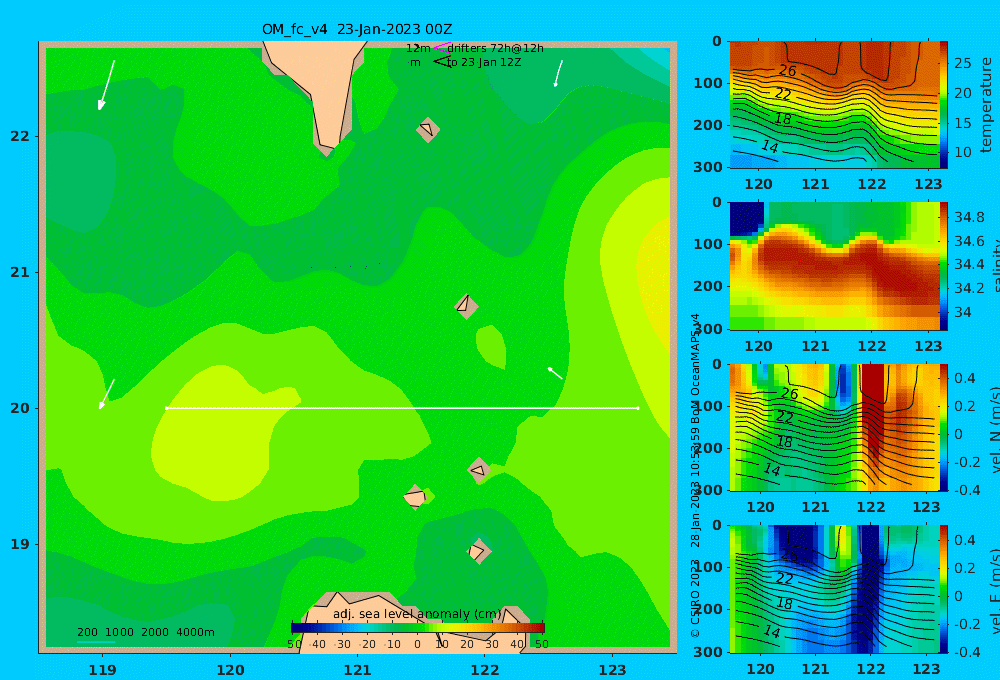This screenshot has height=680, width=1000.
Task: Click the '200 1000 2000 4000m' depth legend
Action: click(x=146, y=632)
